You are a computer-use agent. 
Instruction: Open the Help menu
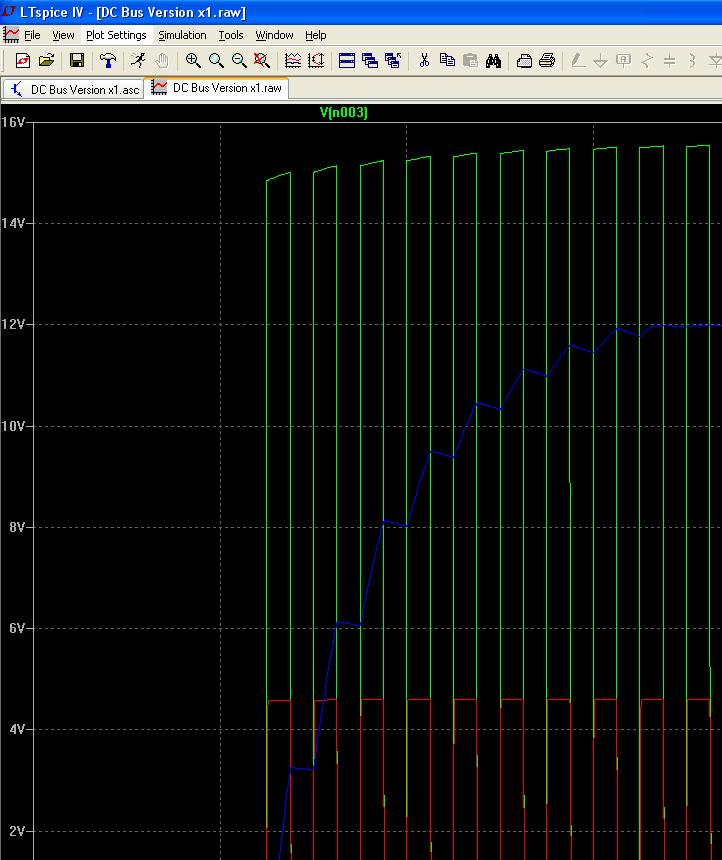point(315,35)
